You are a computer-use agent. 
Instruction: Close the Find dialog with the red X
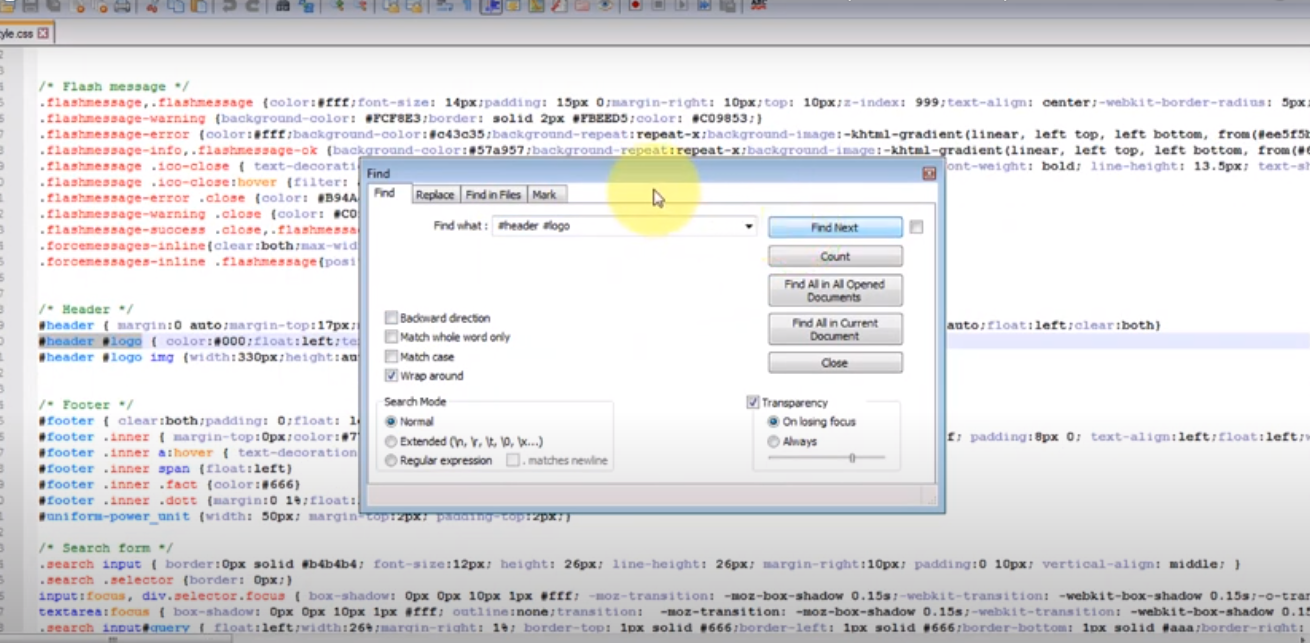[929, 173]
